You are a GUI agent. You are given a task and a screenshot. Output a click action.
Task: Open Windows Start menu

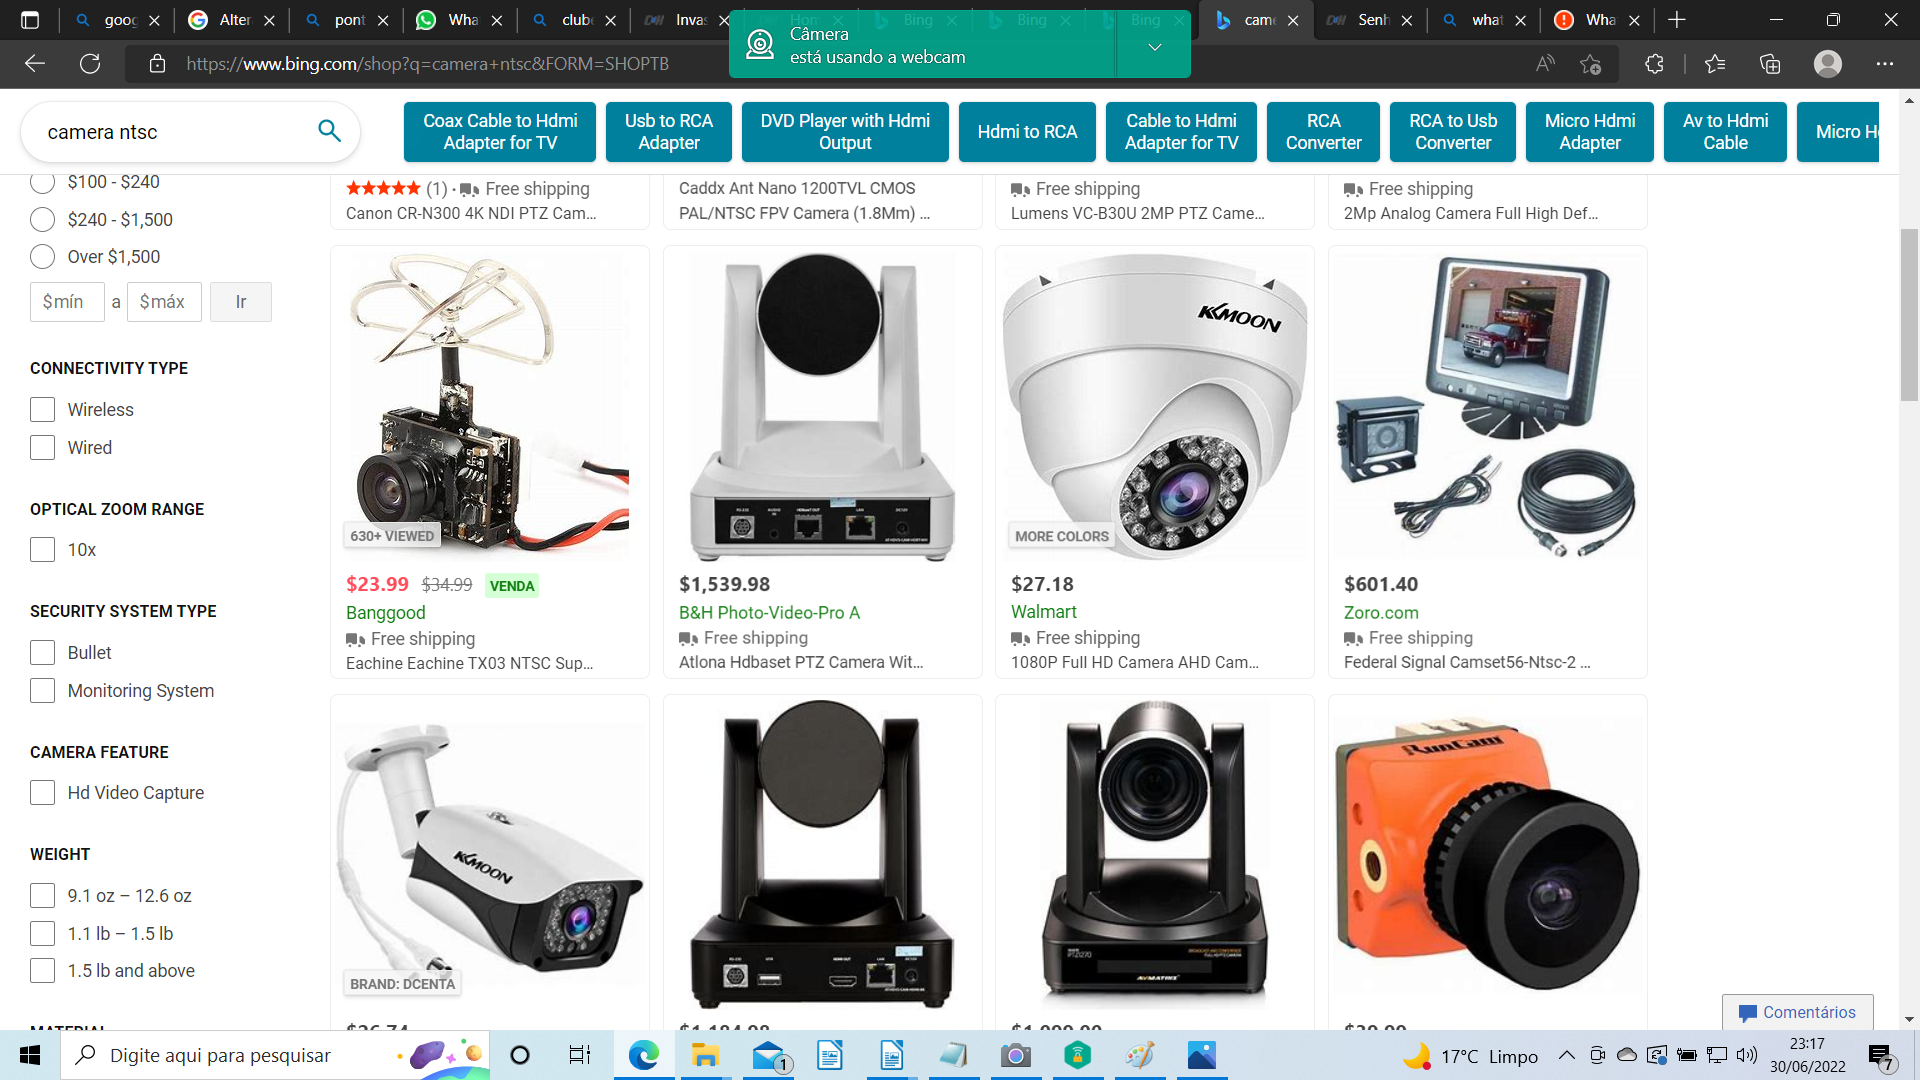[x=30, y=1055]
